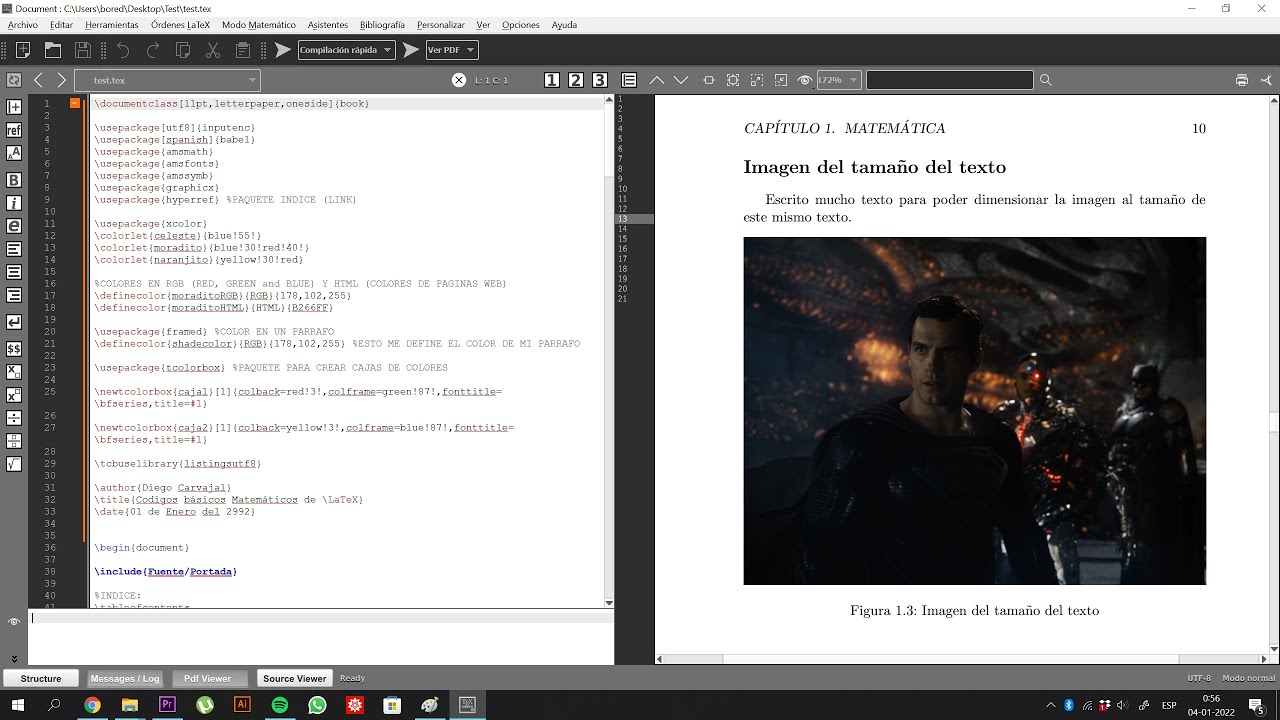Go to the previous document with left arrow

click(x=38, y=80)
